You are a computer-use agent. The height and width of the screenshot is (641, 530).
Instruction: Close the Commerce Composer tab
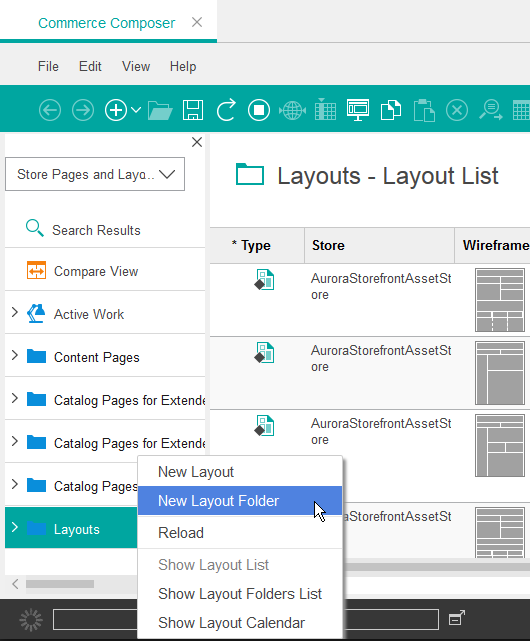pos(197,22)
